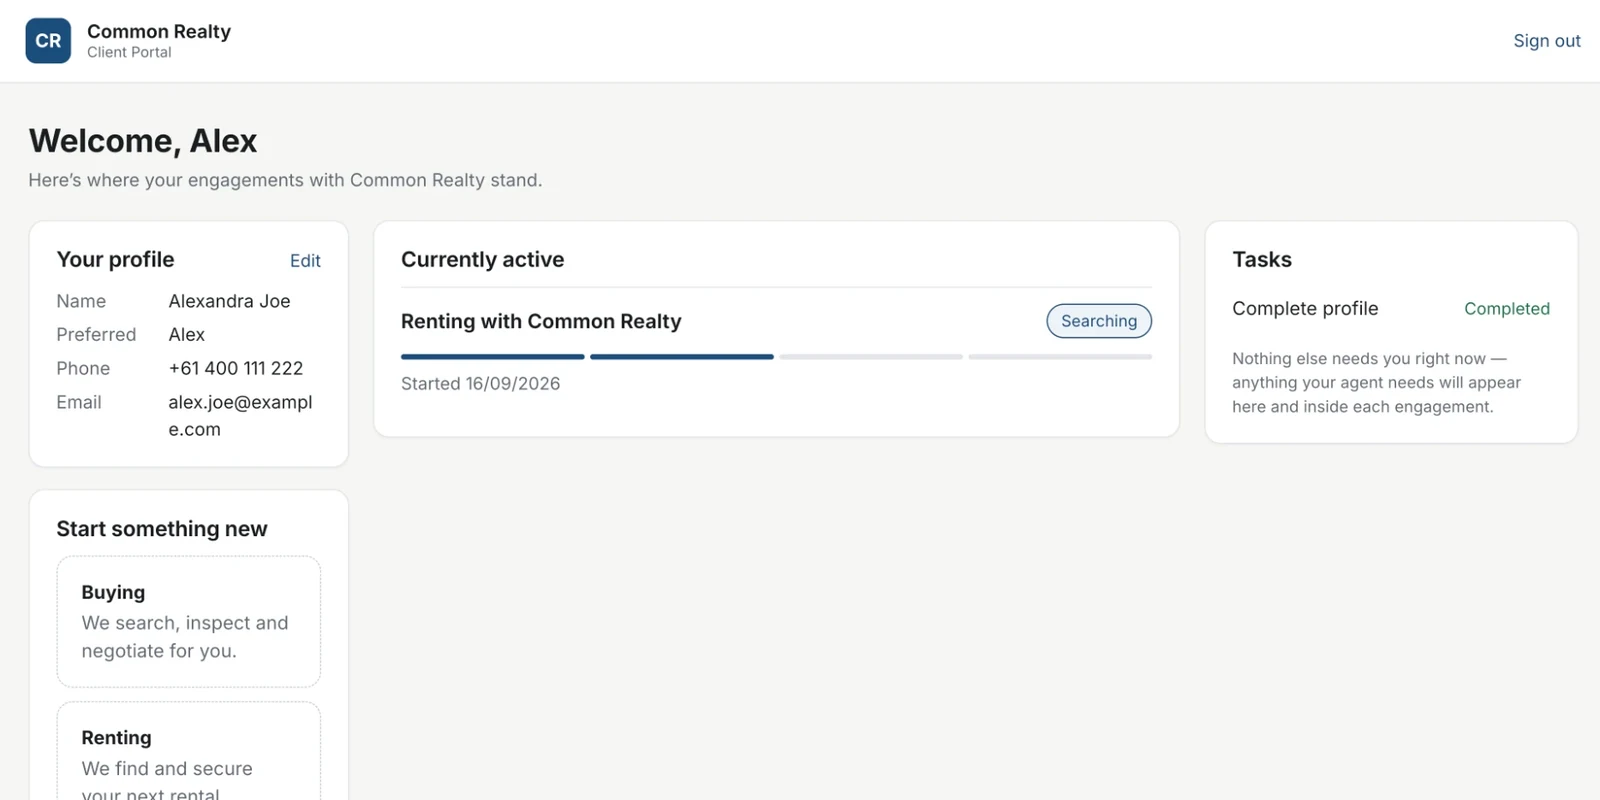
Task: Click the Welcome, Alex heading
Action: (143, 141)
